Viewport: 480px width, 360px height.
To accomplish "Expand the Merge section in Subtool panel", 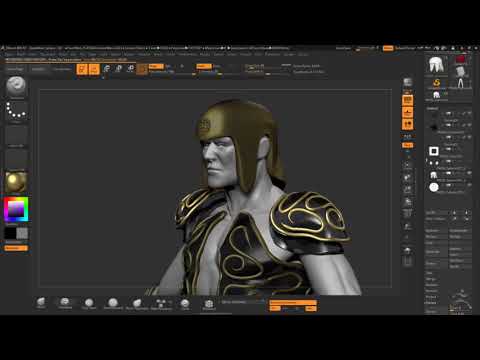I will point(430,279).
